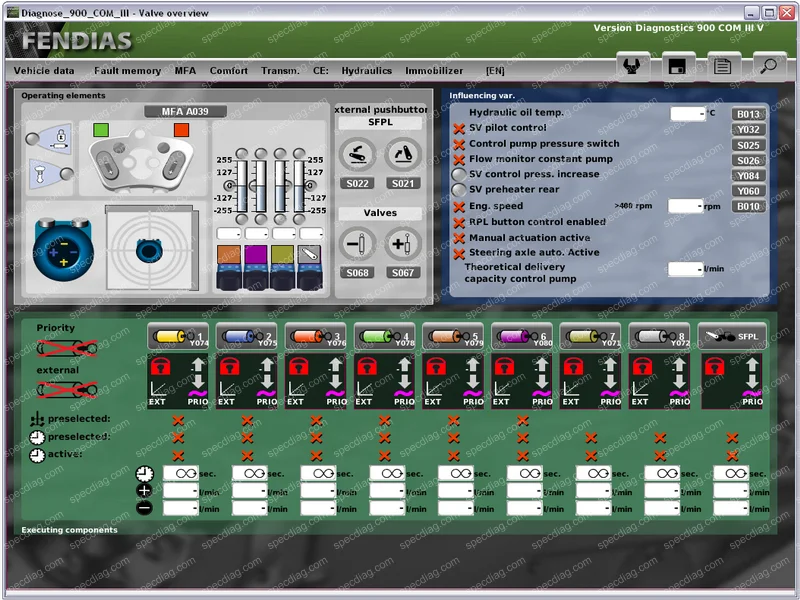Screen dimensions: 800x600
Task: Click the magnifying glass search icon
Action: [x=767, y=67]
